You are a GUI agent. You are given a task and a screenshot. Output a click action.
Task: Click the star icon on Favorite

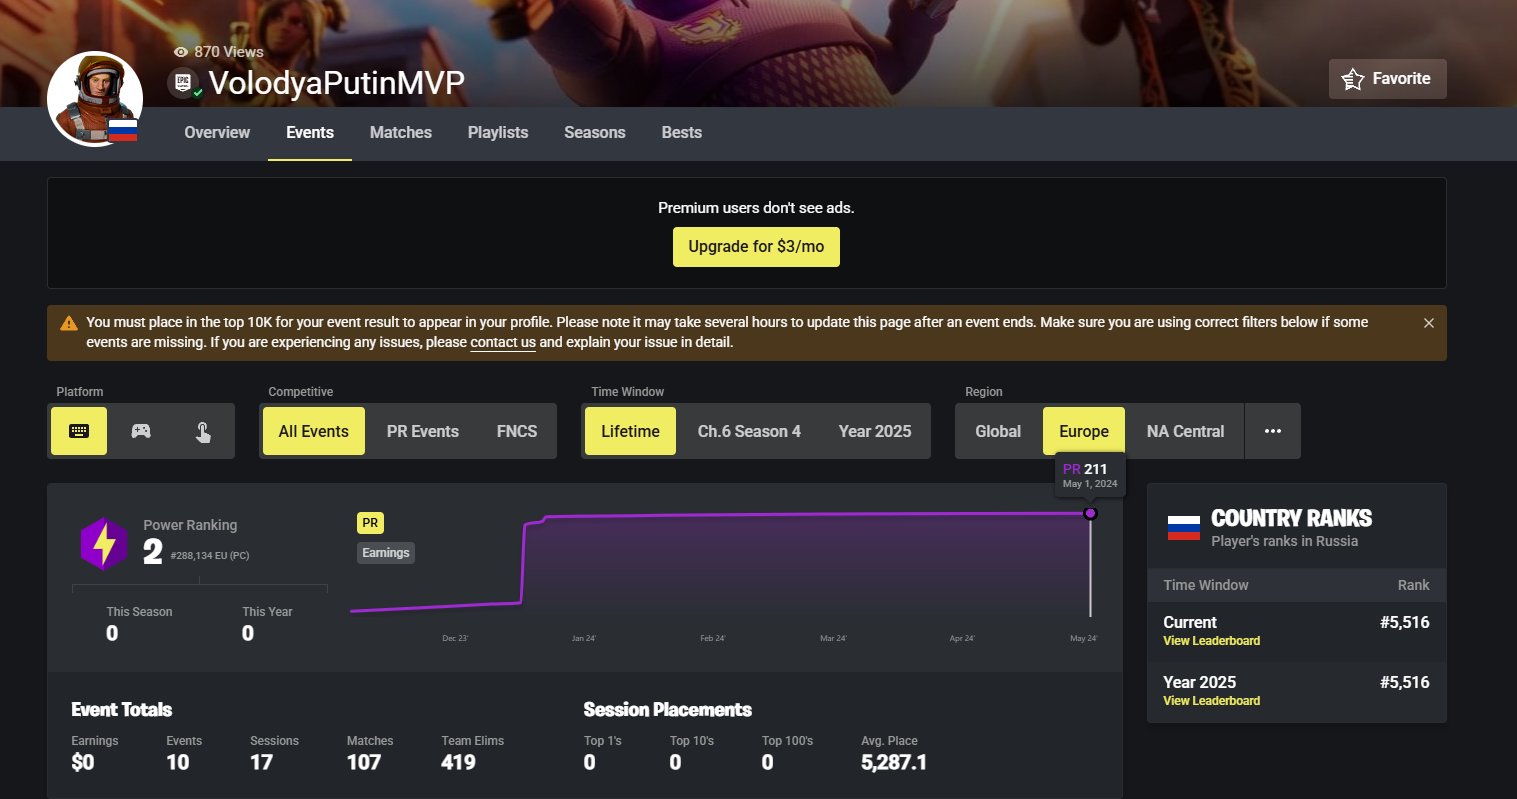(1353, 79)
